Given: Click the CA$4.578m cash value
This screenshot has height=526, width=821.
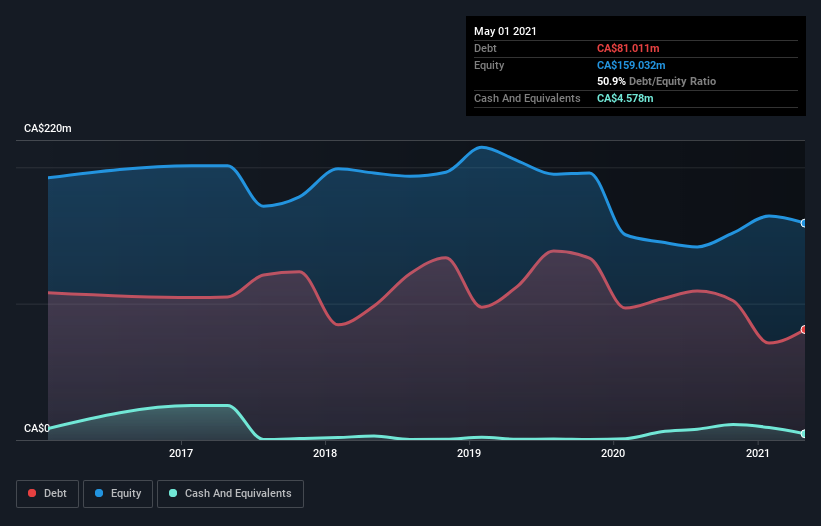Looking at the screenshot, I should pos(625,98).
